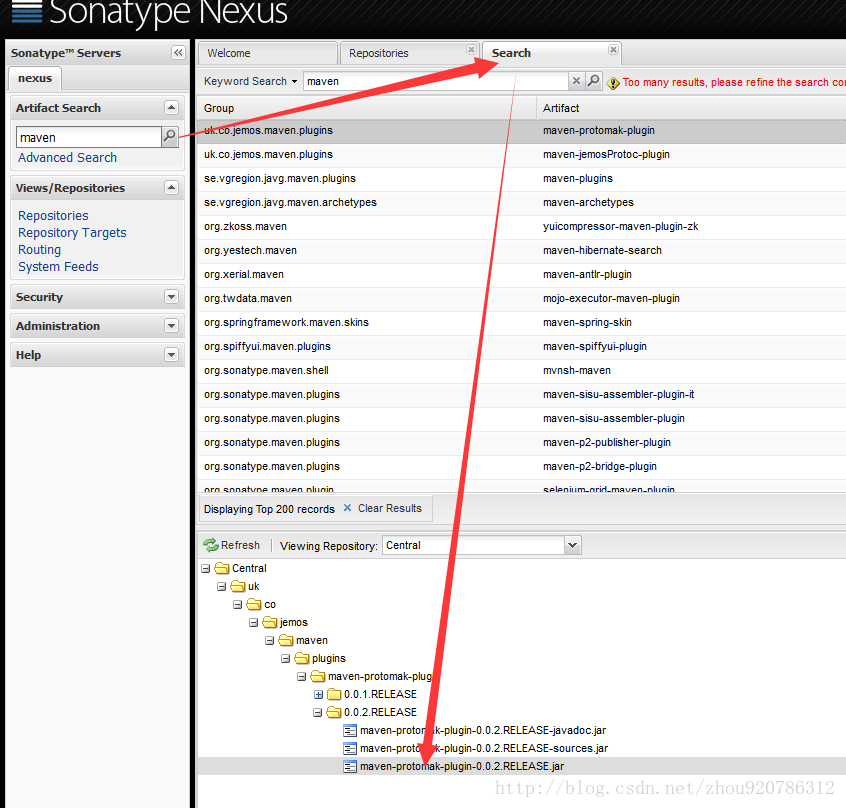846x808 pixels.
Task: Switch to the Welcome tab
Action: 268,53
